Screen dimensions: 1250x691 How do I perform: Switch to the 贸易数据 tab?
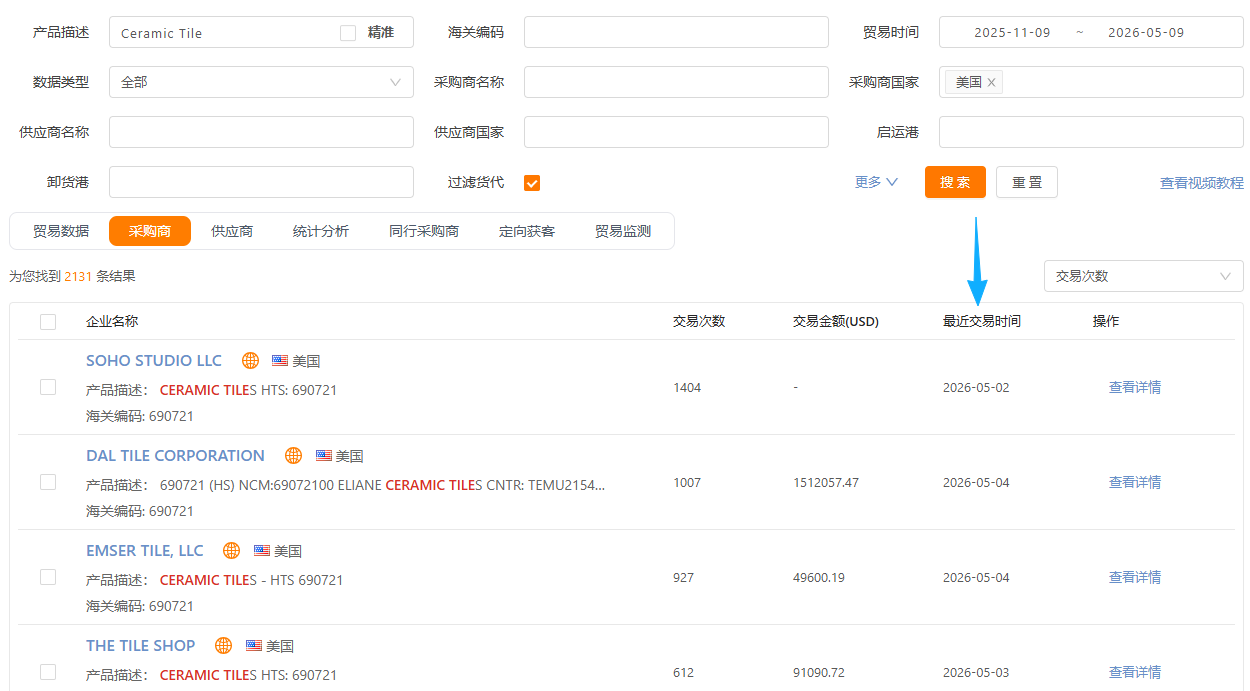[x=61, y=231]
